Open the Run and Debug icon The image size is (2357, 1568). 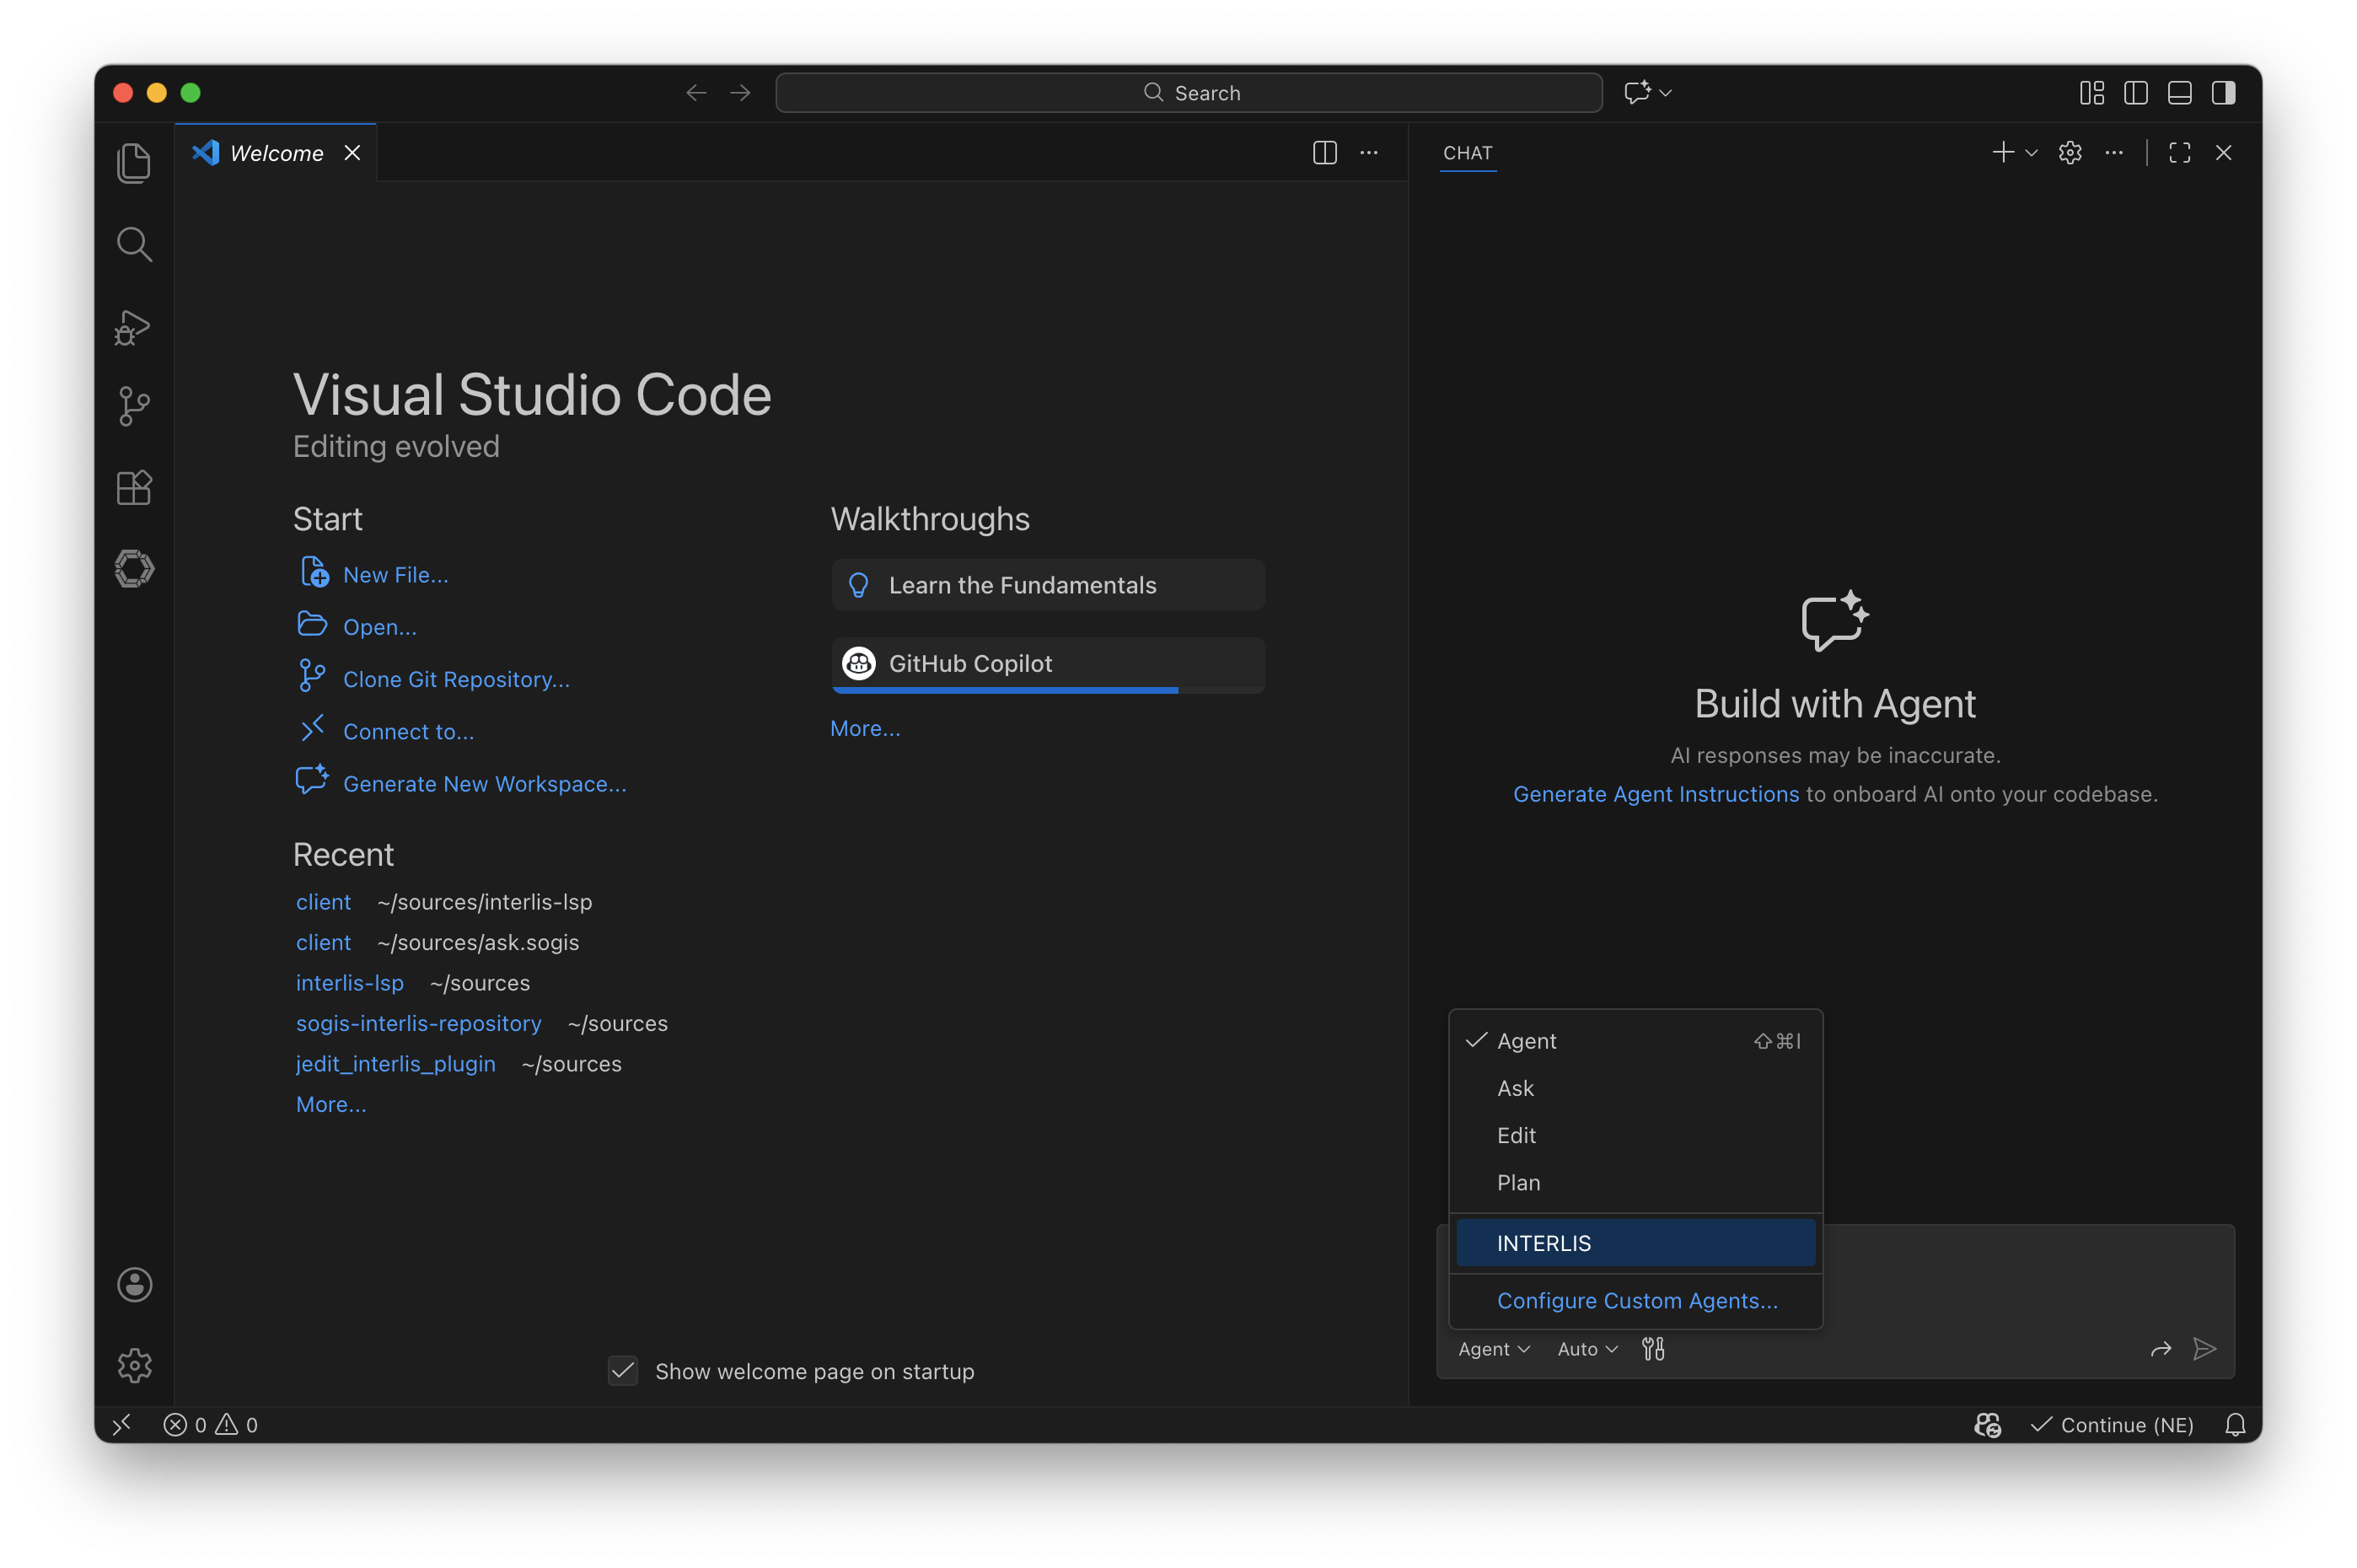[x=133, y=326]
